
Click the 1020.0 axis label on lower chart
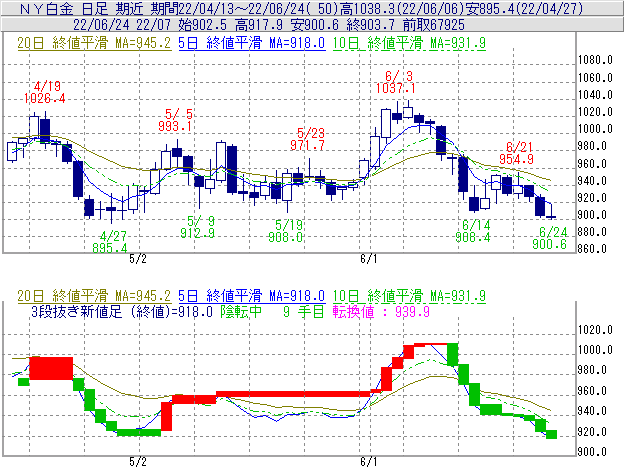pyautogui.click(x=595, y=330)
